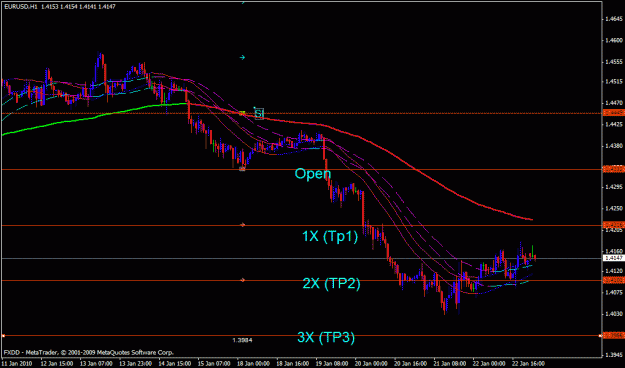Click the orange price tag of the TP3 line
This screenshot has height=368, width=625.
(614, 336)
